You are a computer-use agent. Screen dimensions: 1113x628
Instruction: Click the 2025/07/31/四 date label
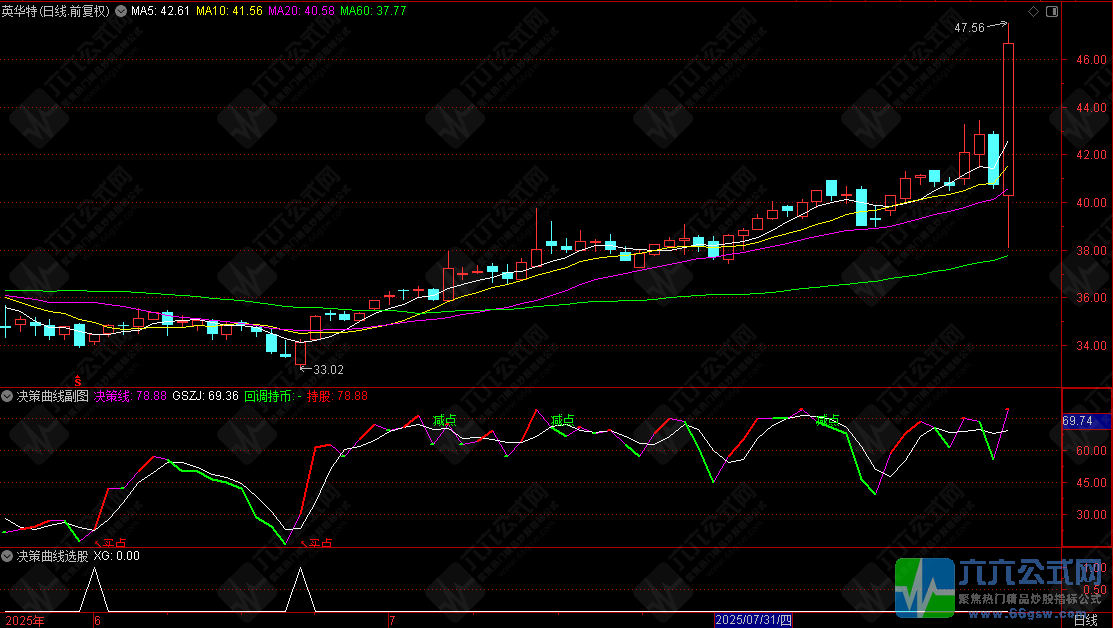click(753, 620)
